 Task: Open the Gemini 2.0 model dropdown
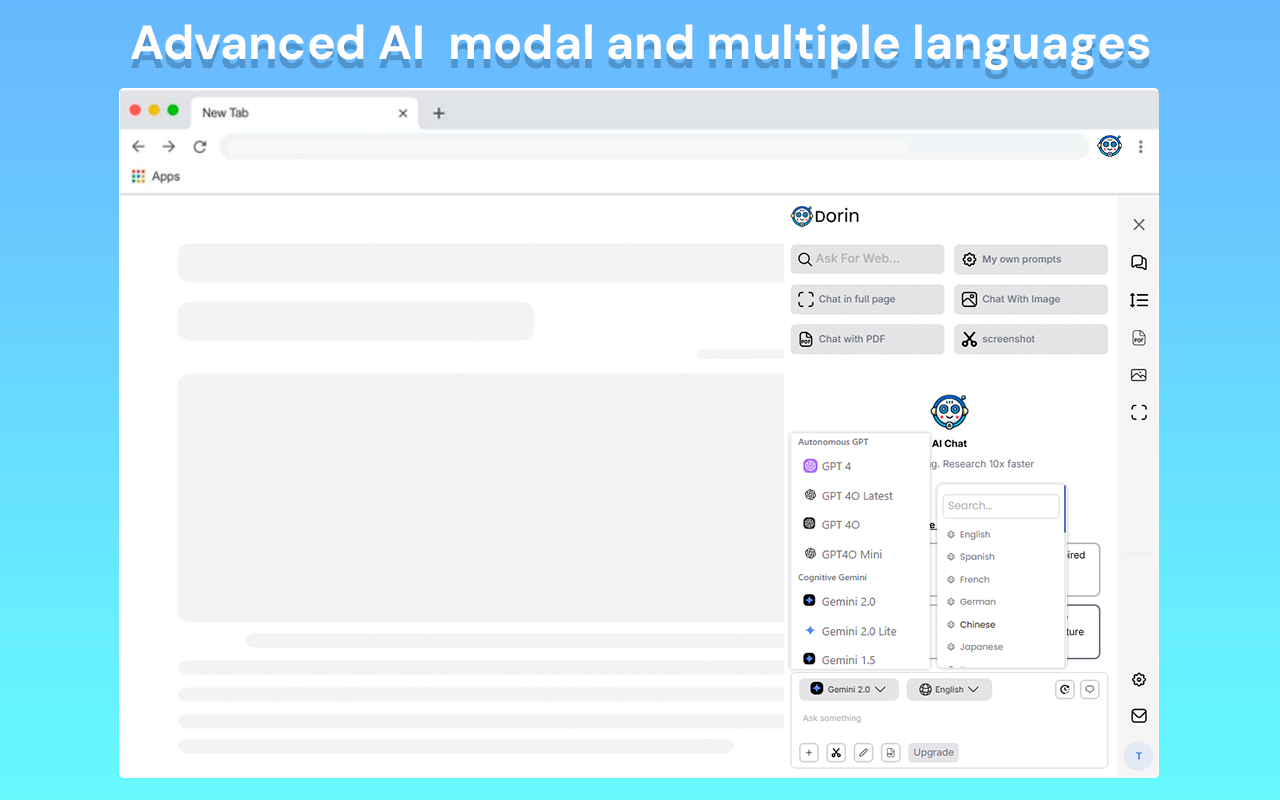(849, 689)
